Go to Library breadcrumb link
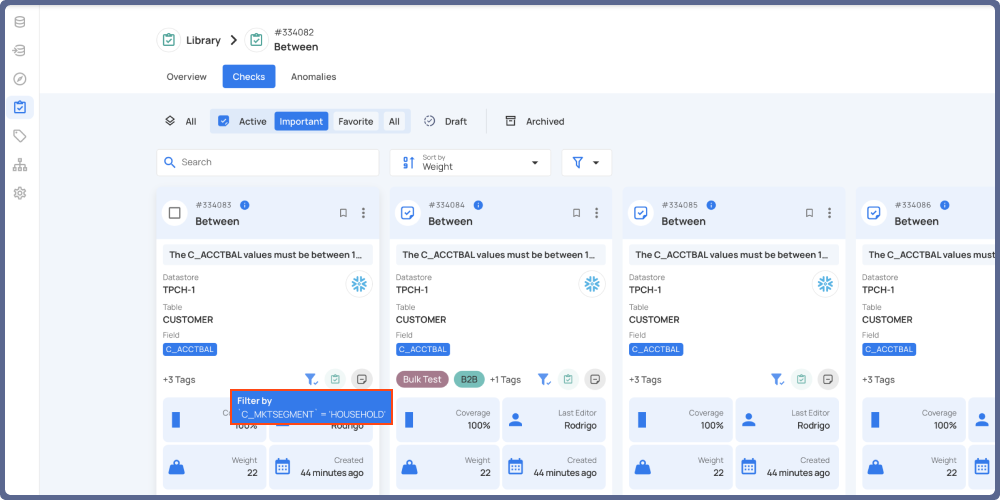This screenshot has width=1000, height=500. (203, 40)
